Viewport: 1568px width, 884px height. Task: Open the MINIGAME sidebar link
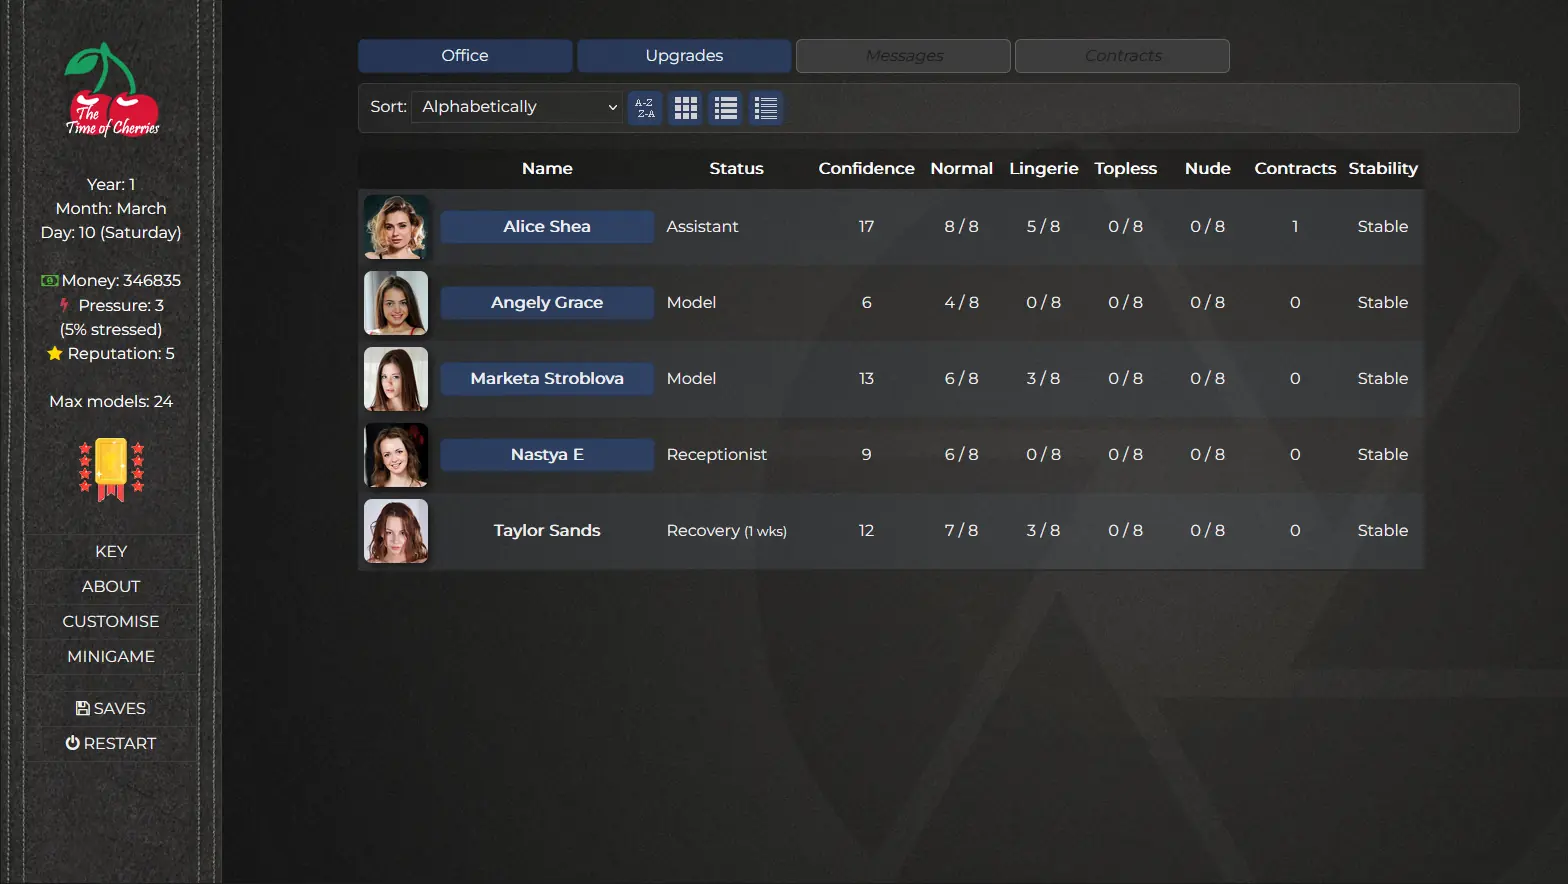click(111, 657)
